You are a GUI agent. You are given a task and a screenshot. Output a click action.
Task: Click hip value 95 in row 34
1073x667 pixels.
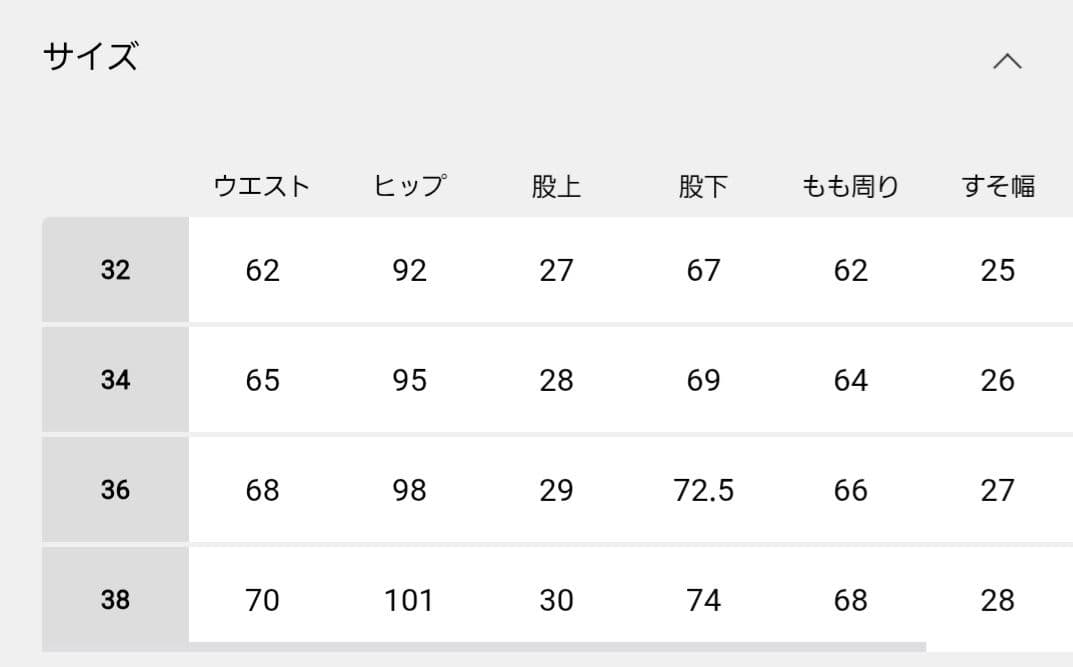pyautogui.click(x=408, y=380)
